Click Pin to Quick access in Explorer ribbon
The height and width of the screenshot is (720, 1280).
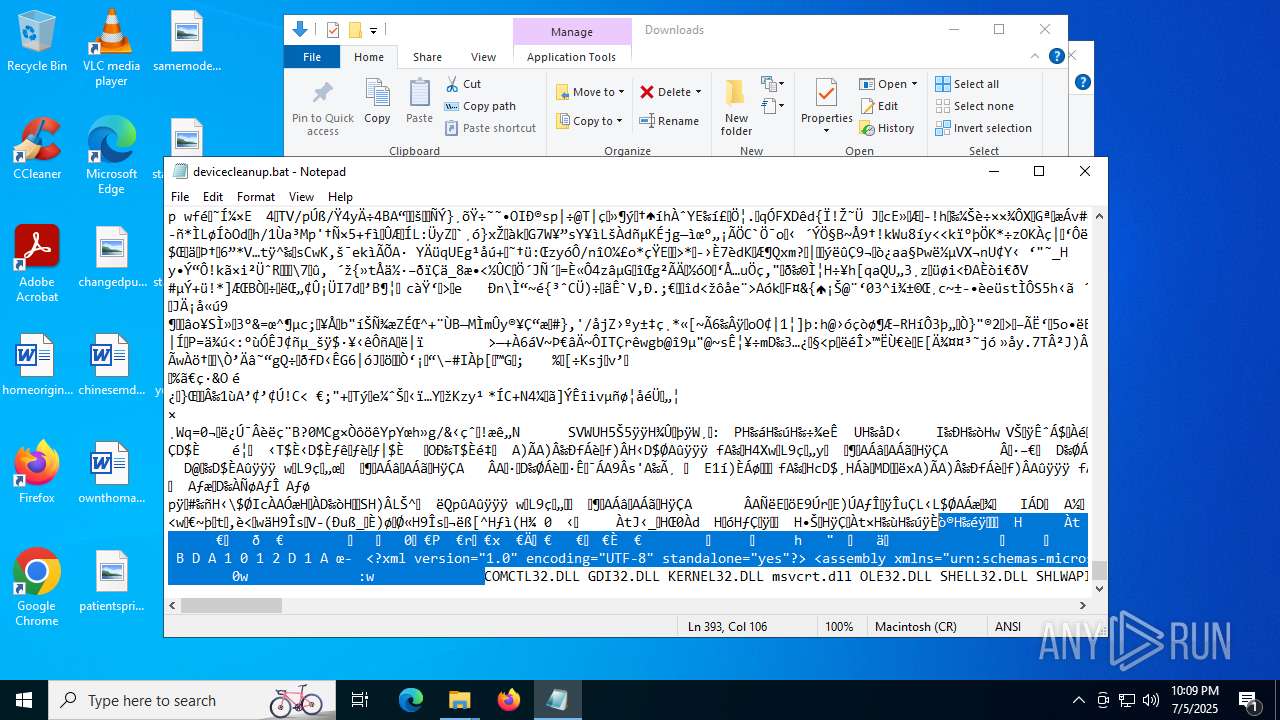[x=322, y=108]
